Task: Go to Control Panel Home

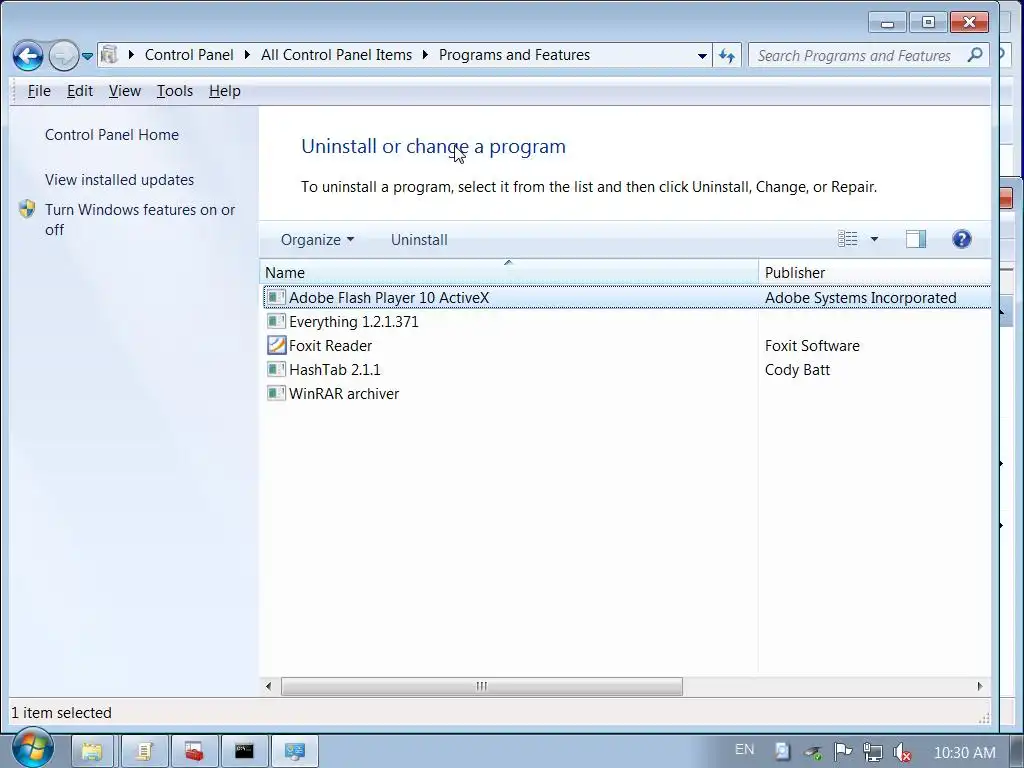Action: click(112, 135)
